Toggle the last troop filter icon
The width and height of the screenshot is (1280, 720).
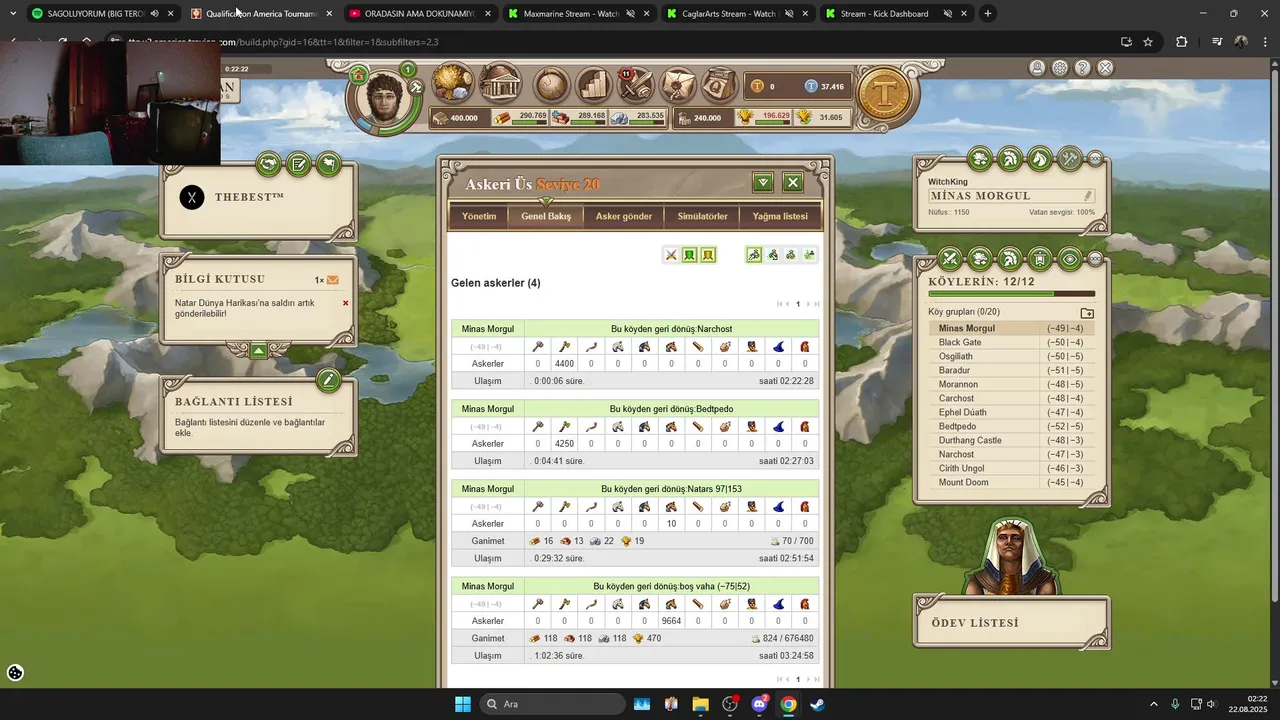(809, 255)
